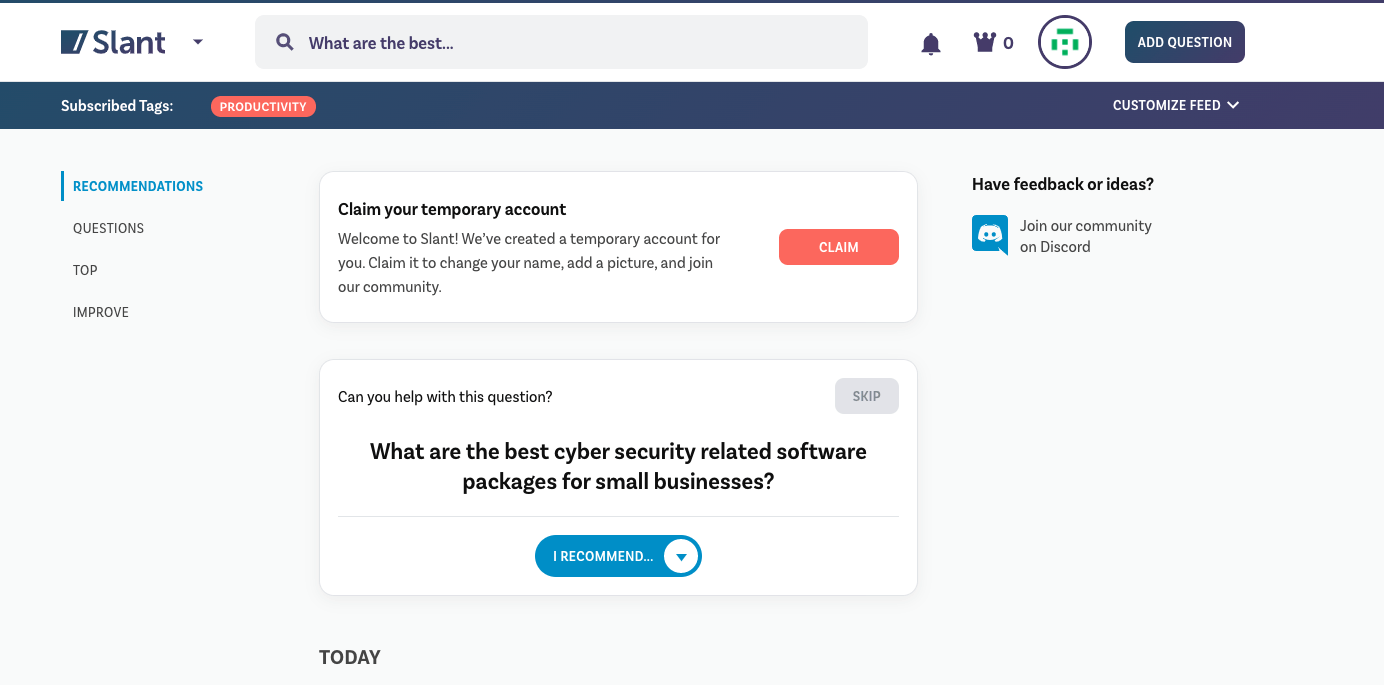Switch to the Recommendations tab
Screen dimensions: 1384x685
[x=138, y=186]
